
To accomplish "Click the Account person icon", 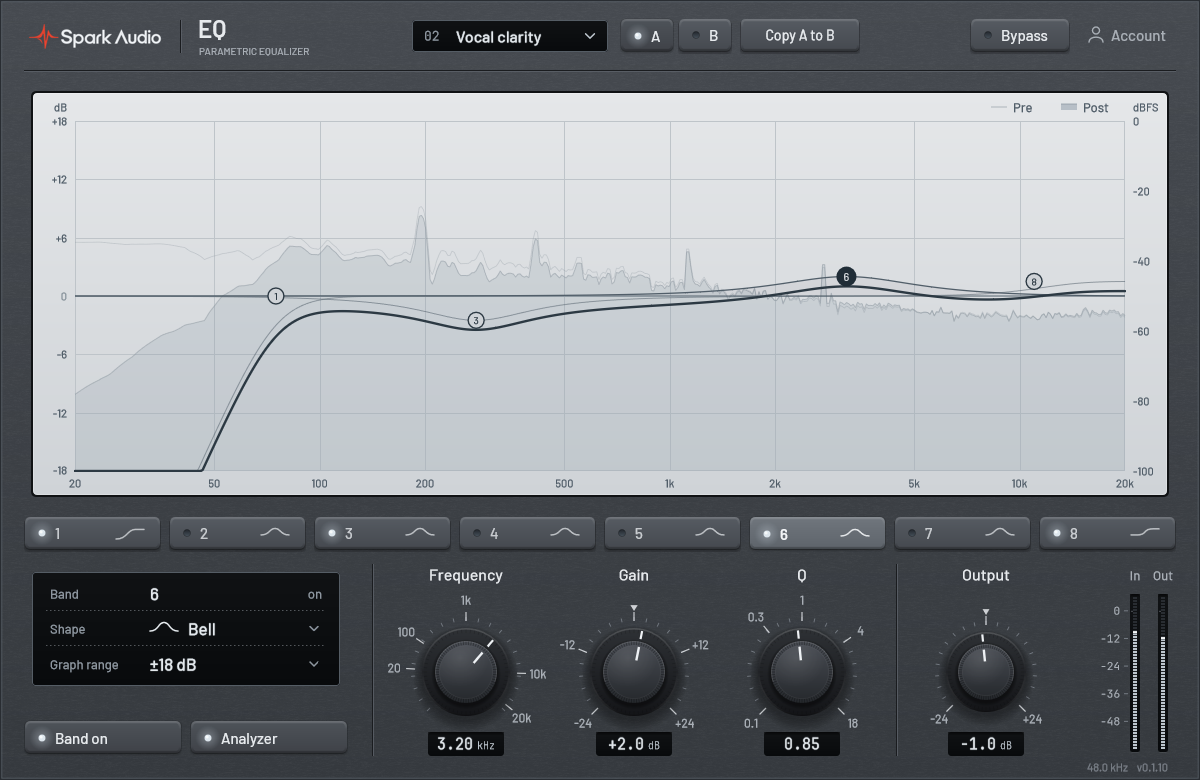I will pos(1095,35).
